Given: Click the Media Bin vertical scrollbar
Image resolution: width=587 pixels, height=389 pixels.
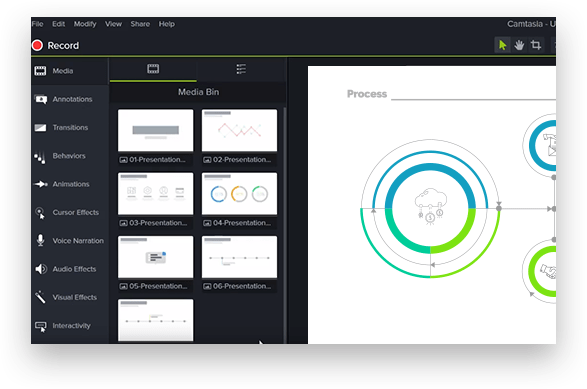Looking at the screenshot, I should point(285,225).
